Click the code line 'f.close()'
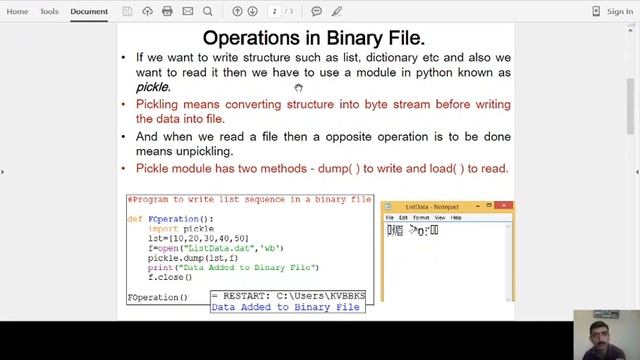The height and width of the screenshot is (360, 640). pyautogui.click(x=170, y=277)
